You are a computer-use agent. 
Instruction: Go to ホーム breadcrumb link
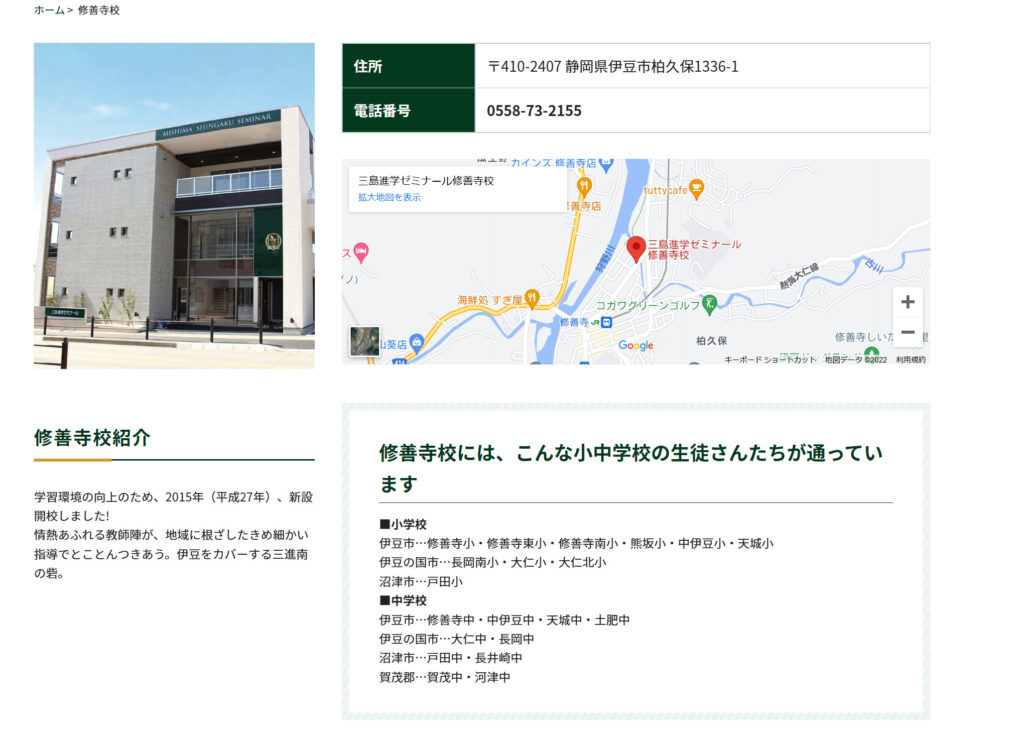click(49, 10)
